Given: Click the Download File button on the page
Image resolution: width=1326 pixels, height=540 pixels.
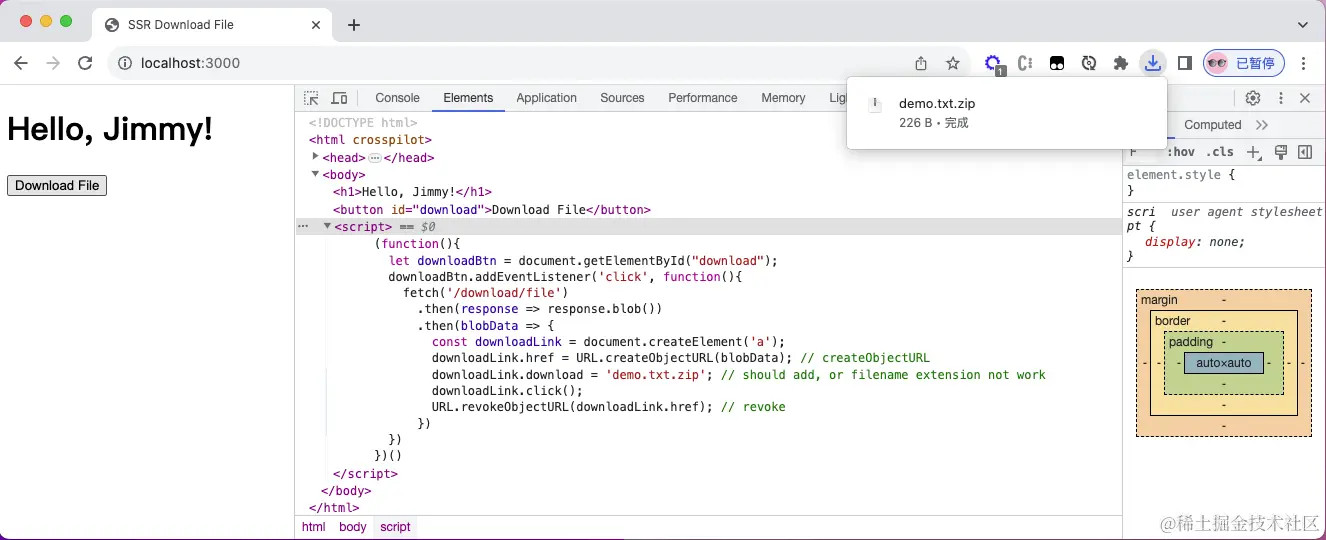Looking at the screenshot, I should pyautogui.click(x=57, y=185).
